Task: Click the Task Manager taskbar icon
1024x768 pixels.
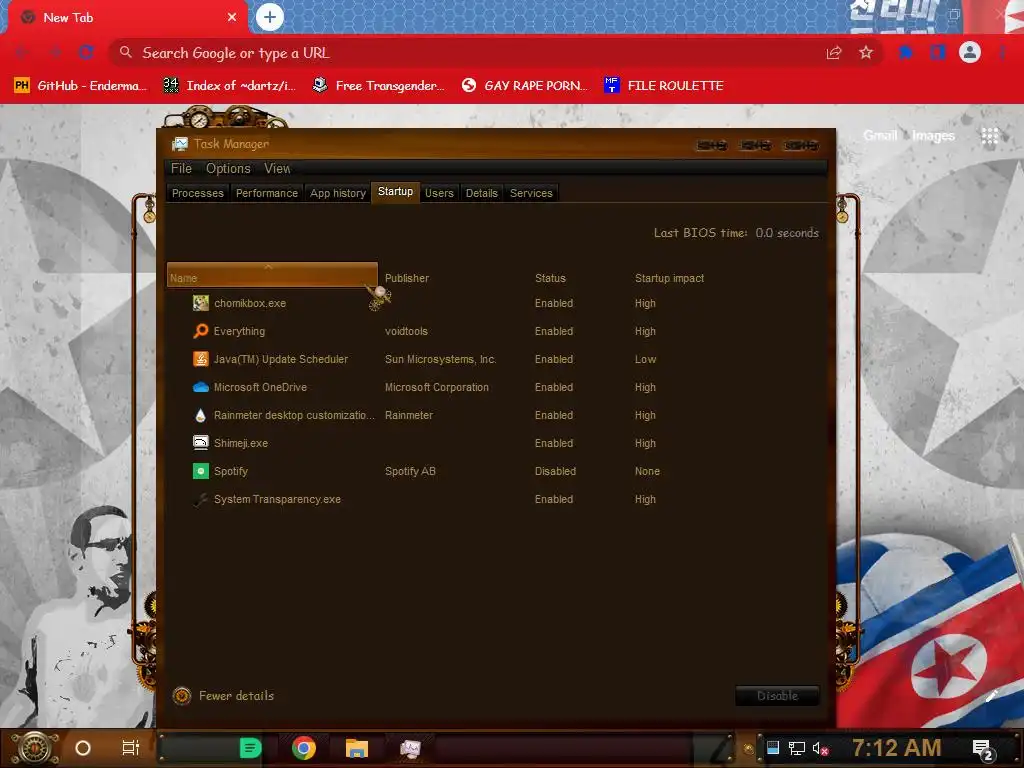Action: coord(410,748)
